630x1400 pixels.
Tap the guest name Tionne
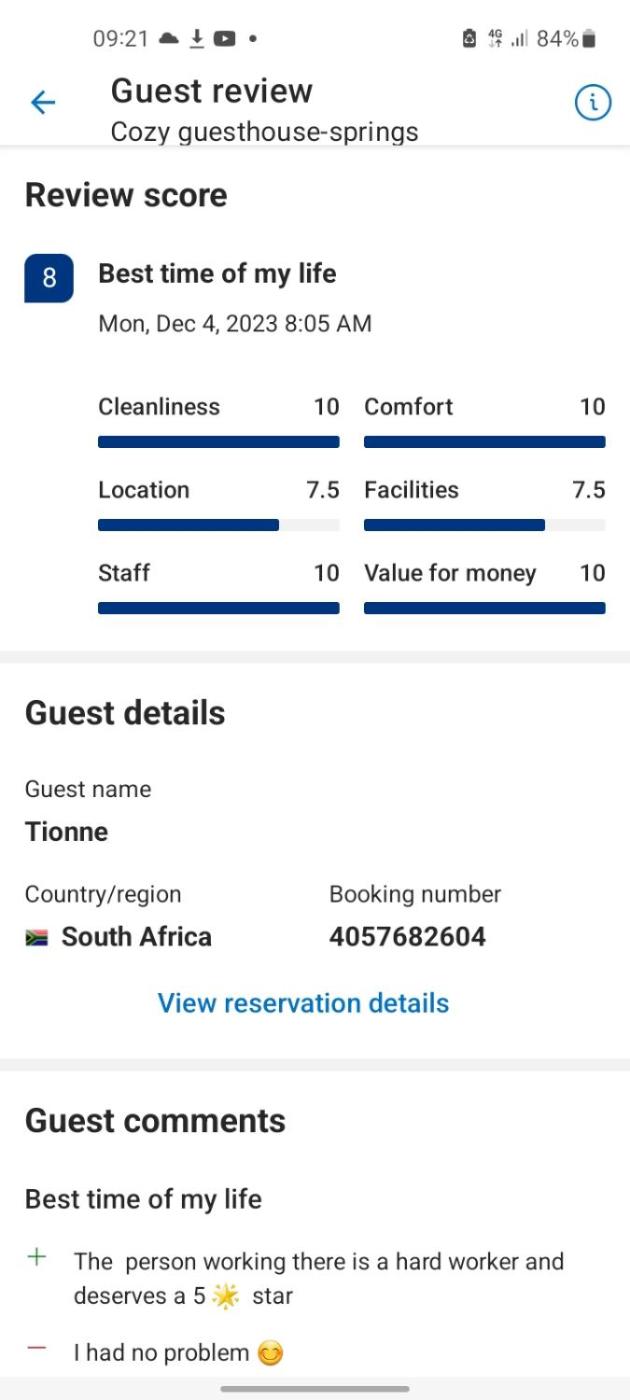66,832
